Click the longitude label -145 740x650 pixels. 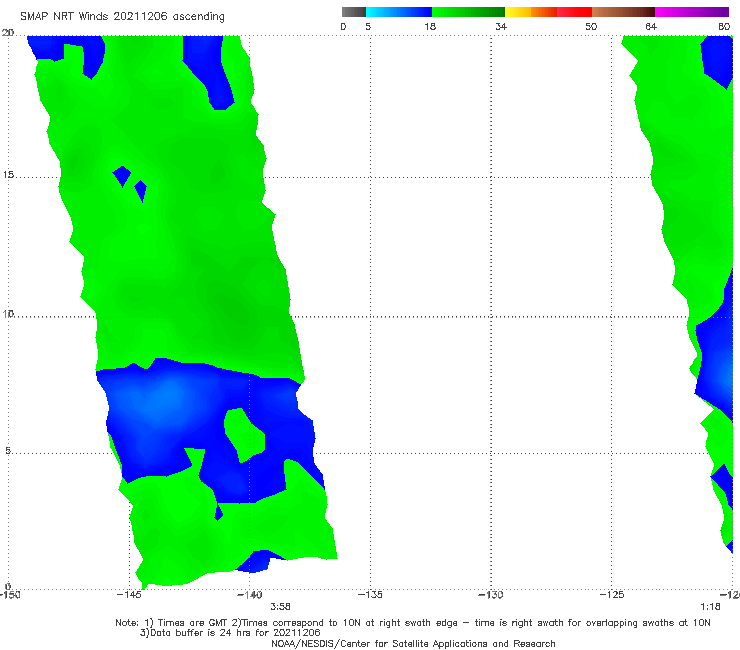click(x=129, y=595)
